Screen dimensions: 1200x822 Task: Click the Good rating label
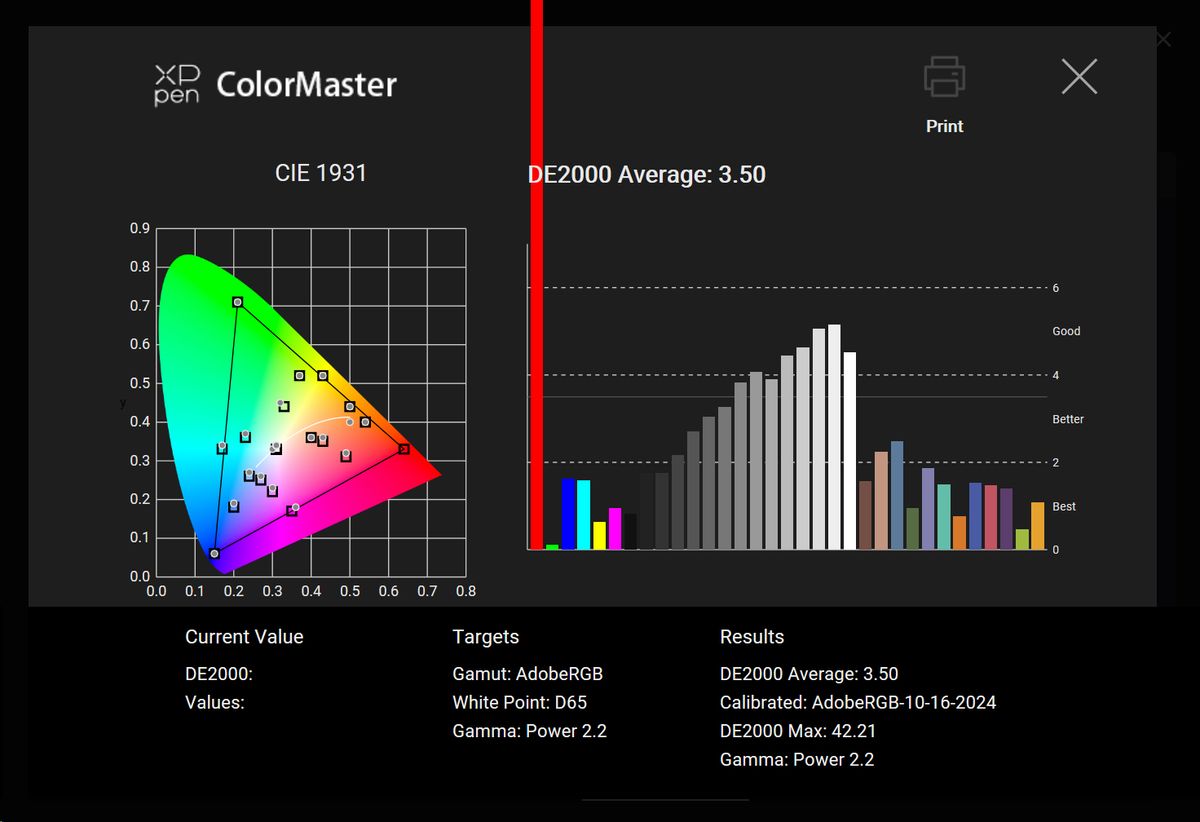[x=1066, y=331]
